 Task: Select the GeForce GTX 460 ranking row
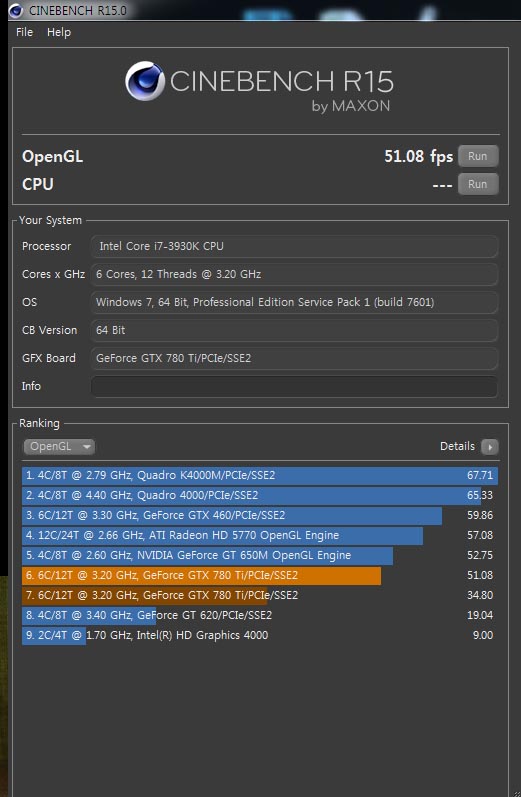260,515
